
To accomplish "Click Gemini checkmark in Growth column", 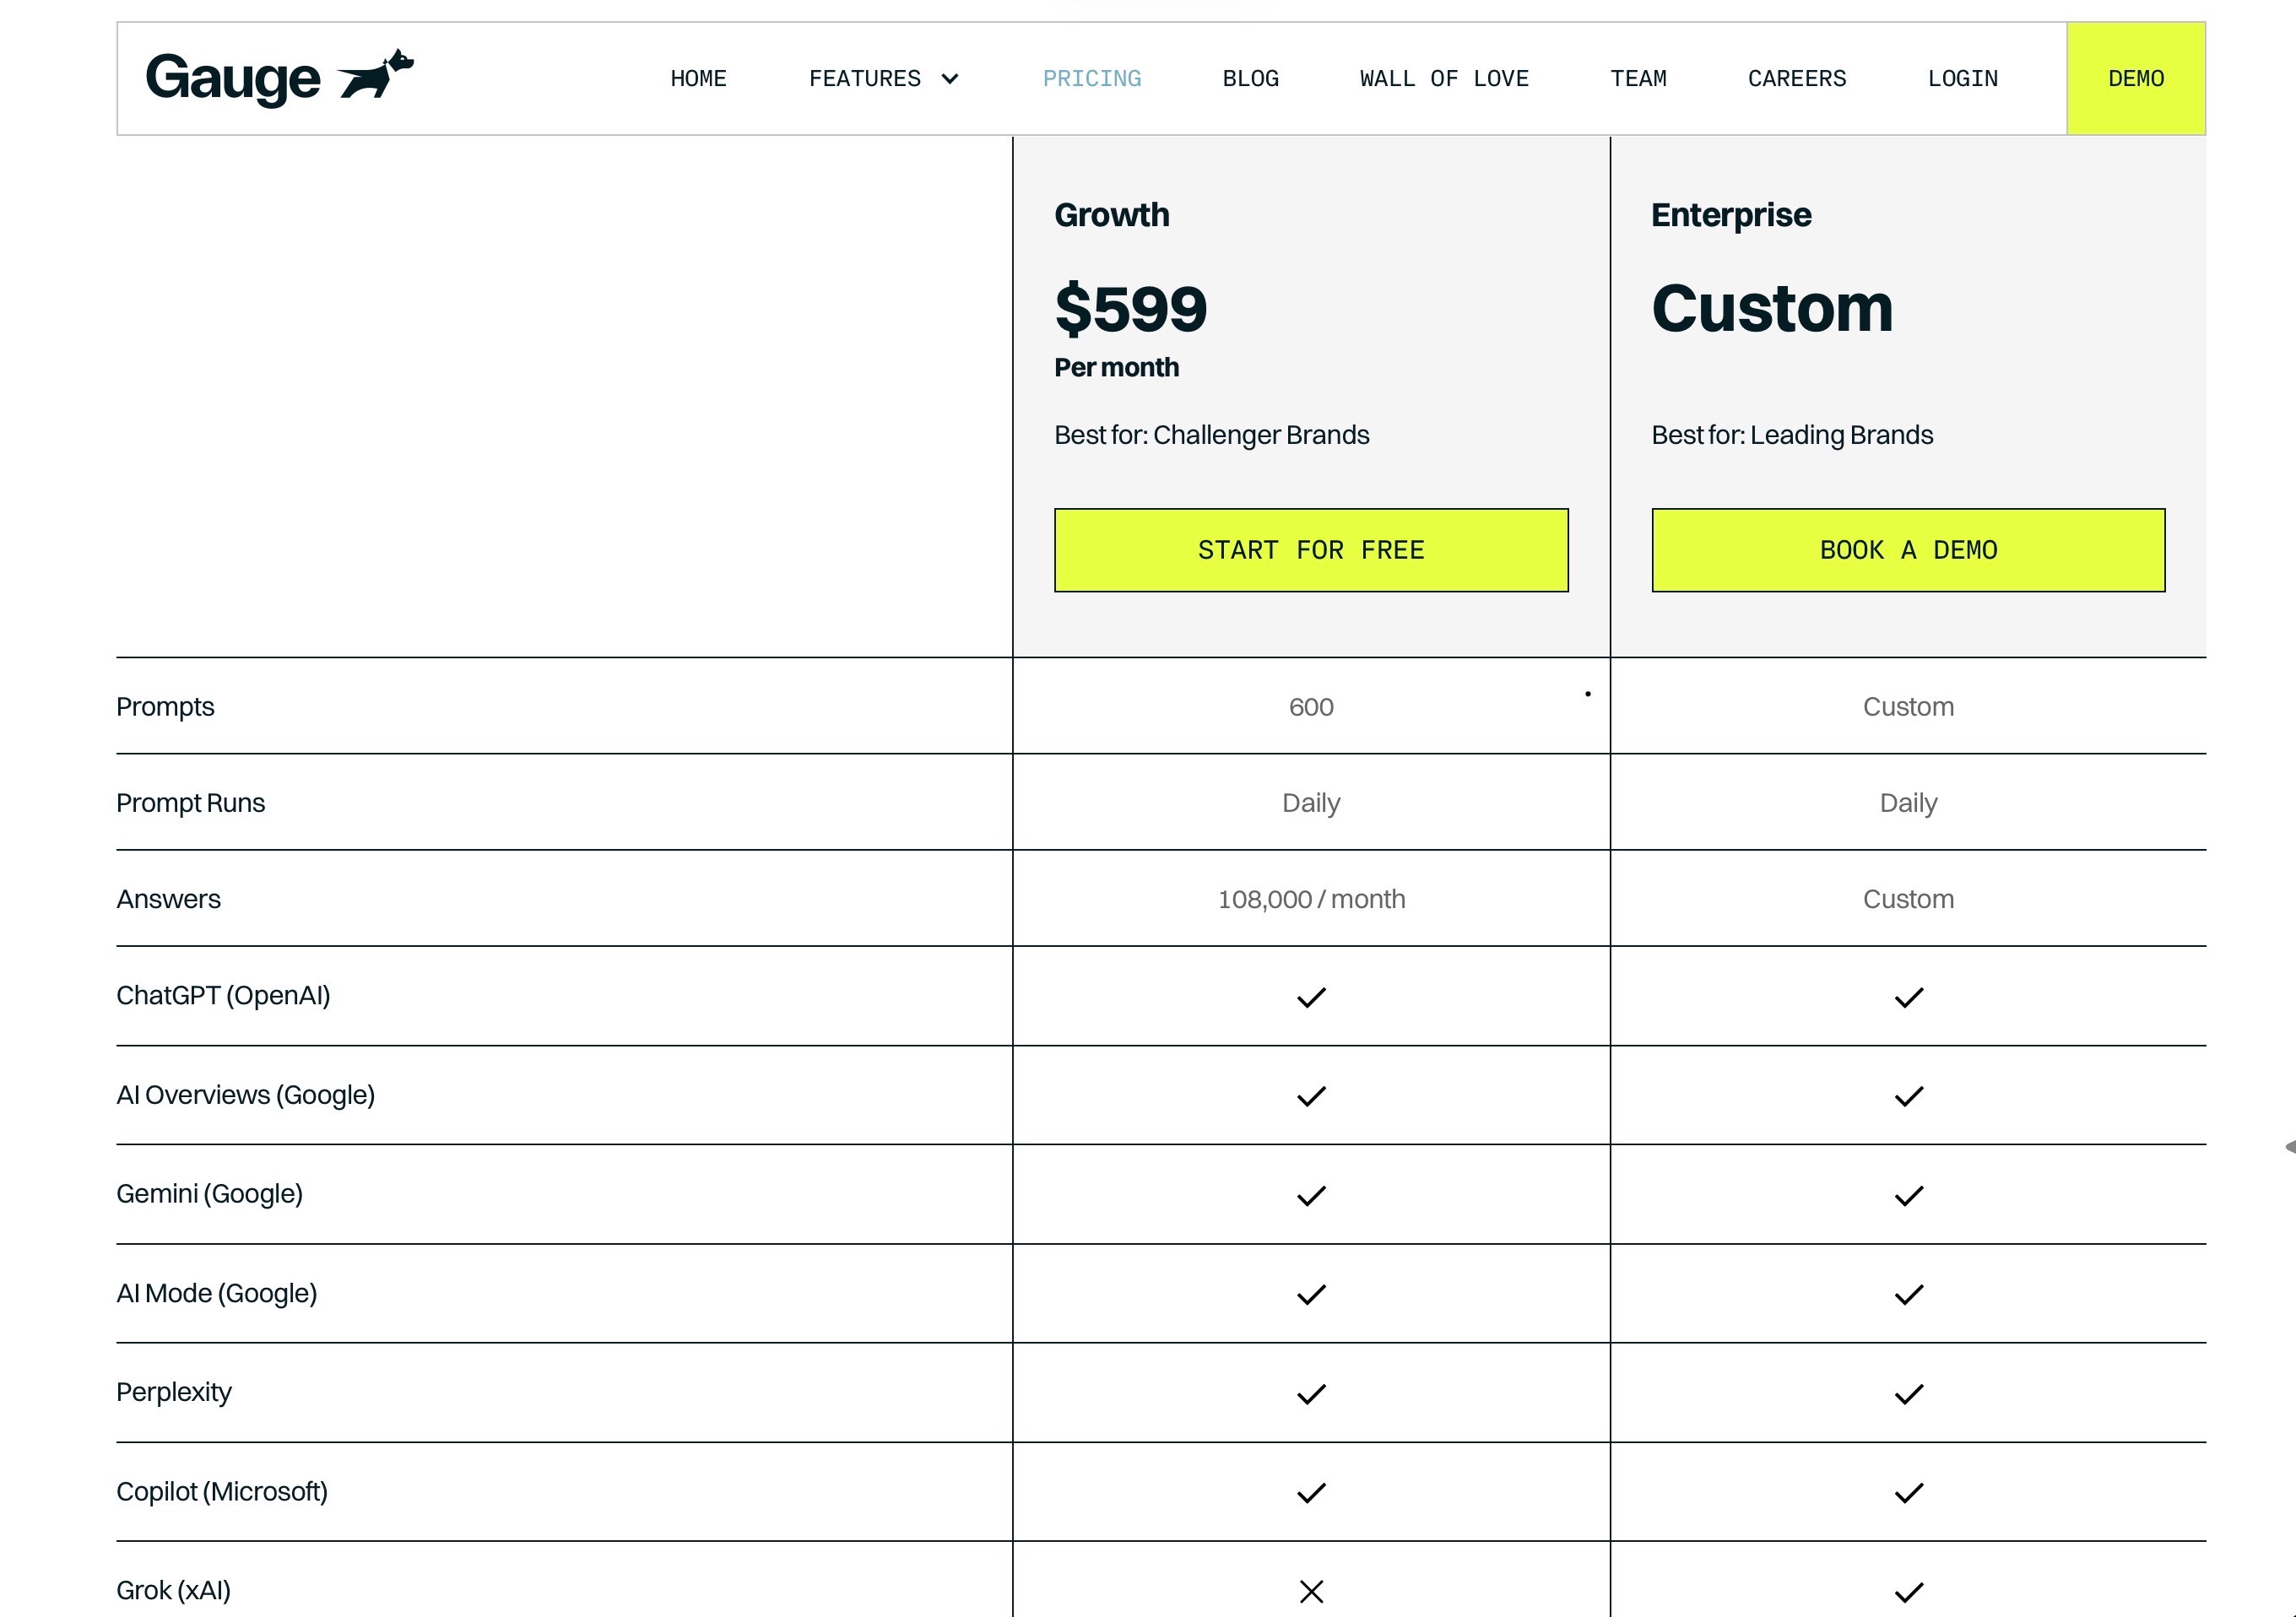I will point(1311,1195).
